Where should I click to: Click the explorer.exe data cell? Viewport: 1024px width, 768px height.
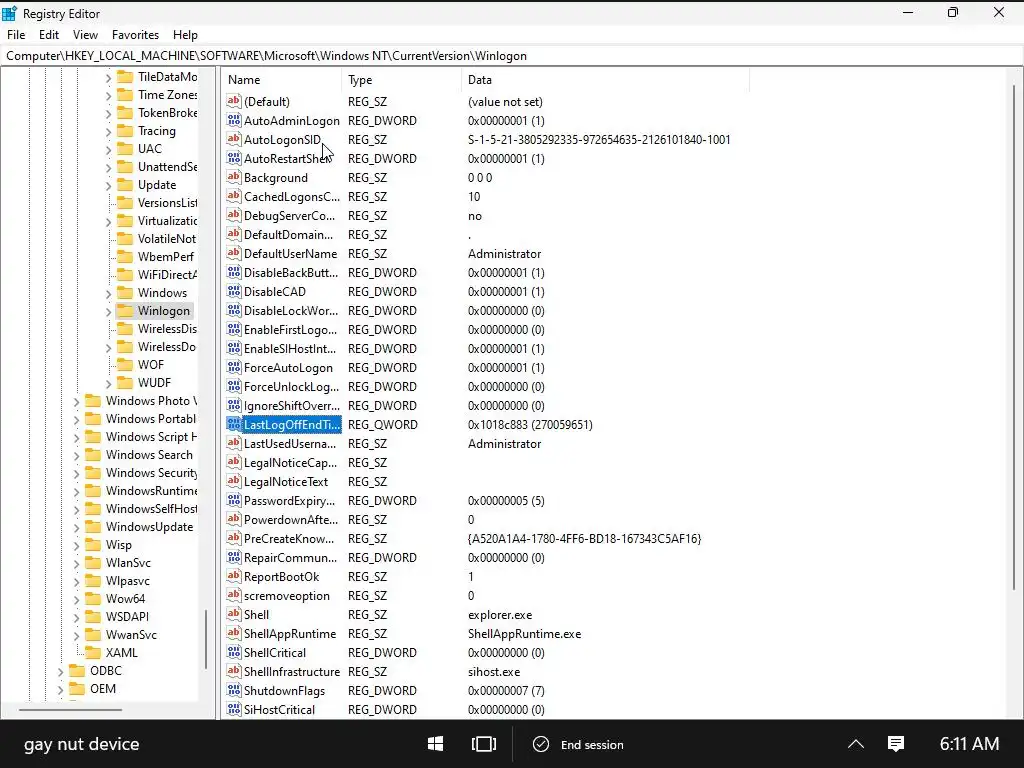click(500, 615)
